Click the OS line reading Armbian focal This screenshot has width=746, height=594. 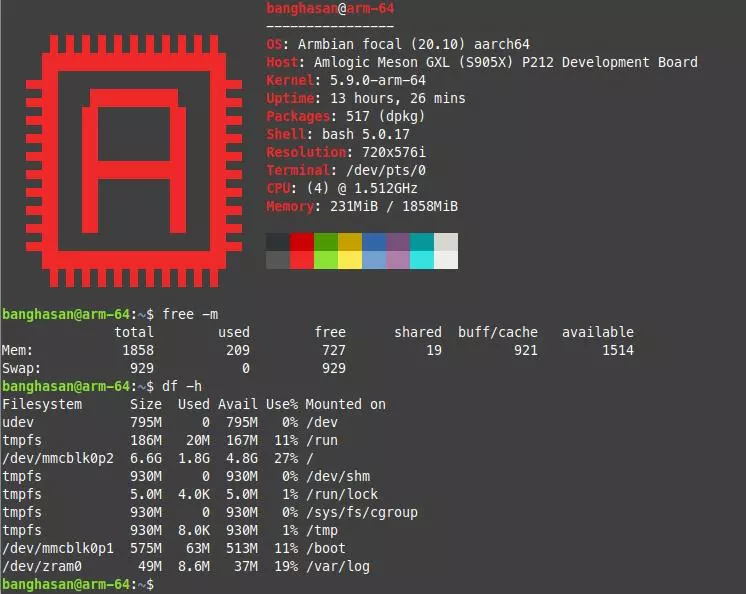tap(398, 44)
